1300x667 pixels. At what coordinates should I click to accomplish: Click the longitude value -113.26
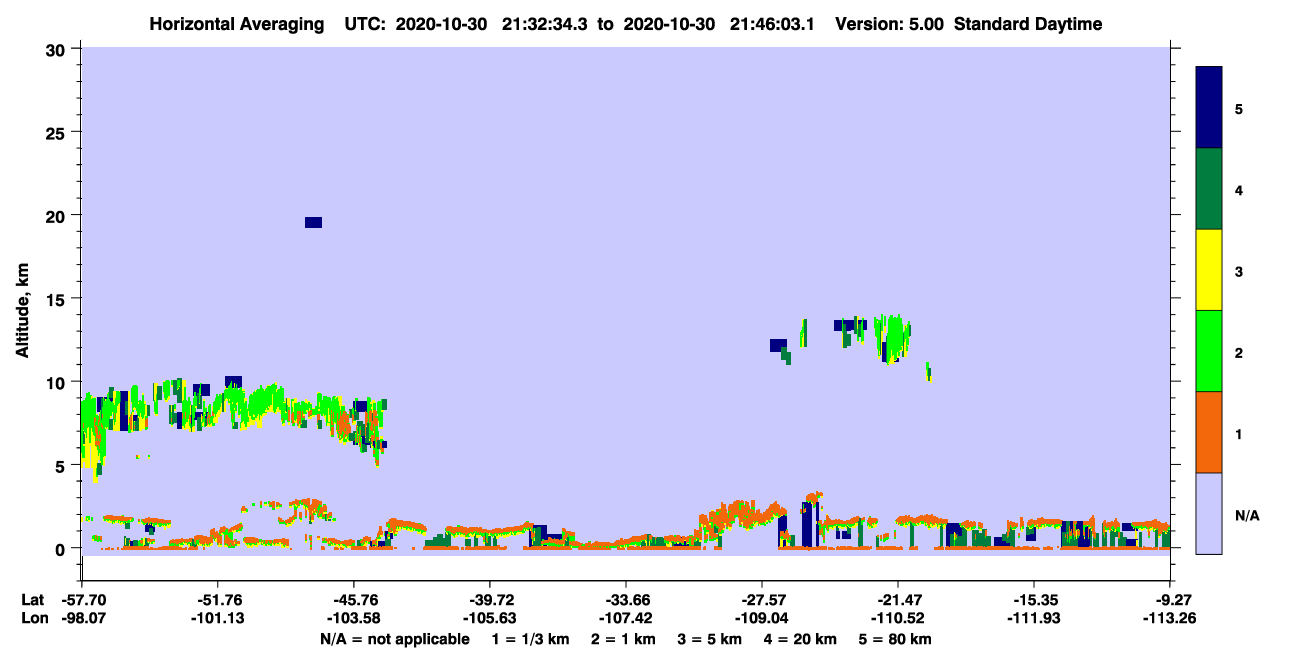point(1170,618)
